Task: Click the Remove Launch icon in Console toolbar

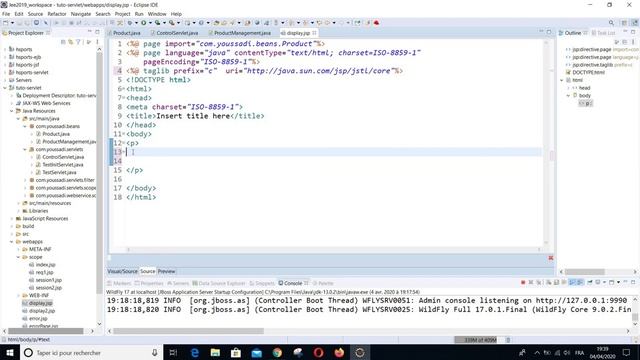Action: pyautogui.click(x=531, y=282)
